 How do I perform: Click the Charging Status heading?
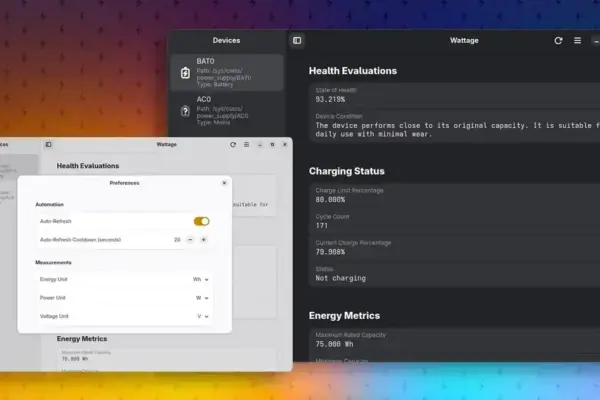(x=347, y=171)
